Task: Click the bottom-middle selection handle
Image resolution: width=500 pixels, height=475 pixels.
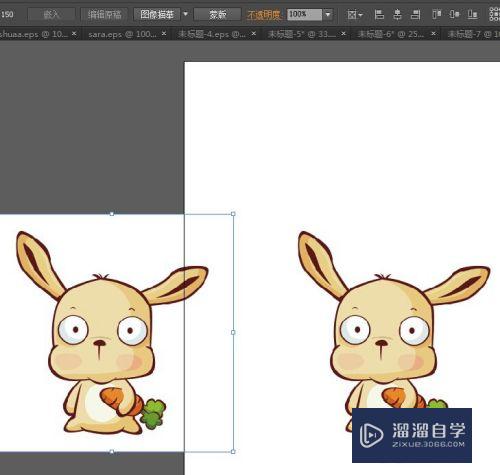Action: 112,452
